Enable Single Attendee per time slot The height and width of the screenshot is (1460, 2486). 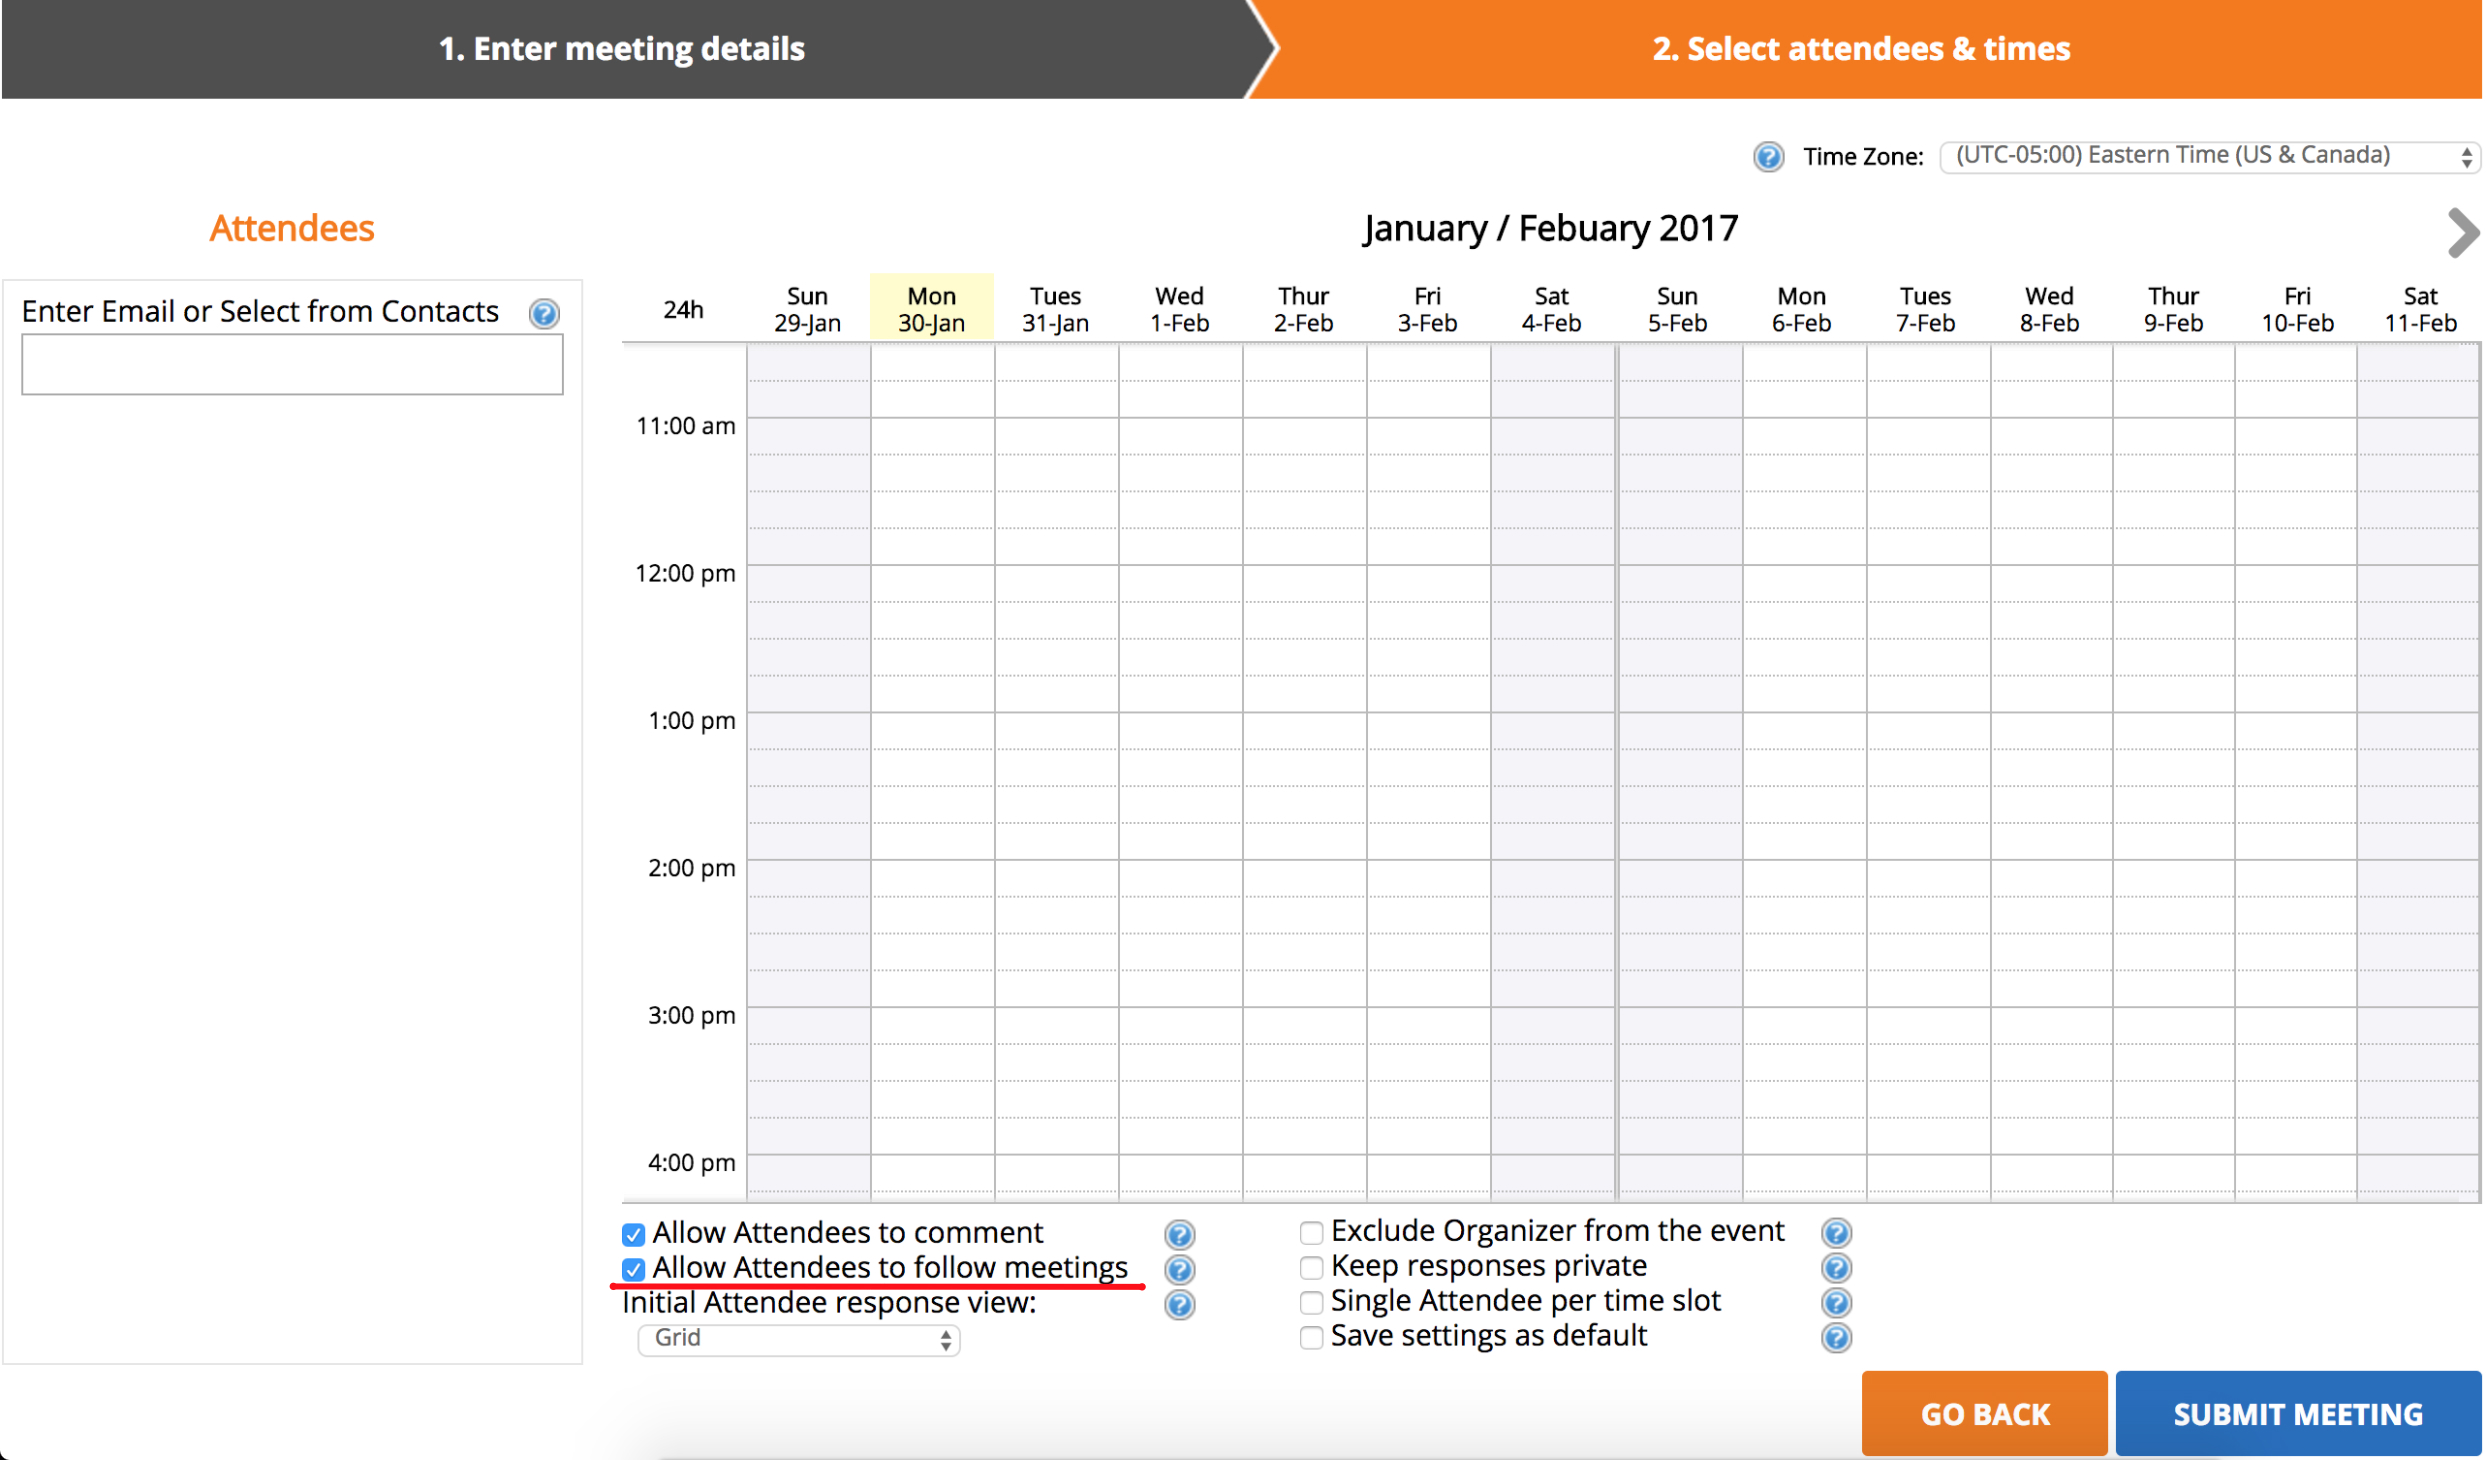click(1311, 1302)
